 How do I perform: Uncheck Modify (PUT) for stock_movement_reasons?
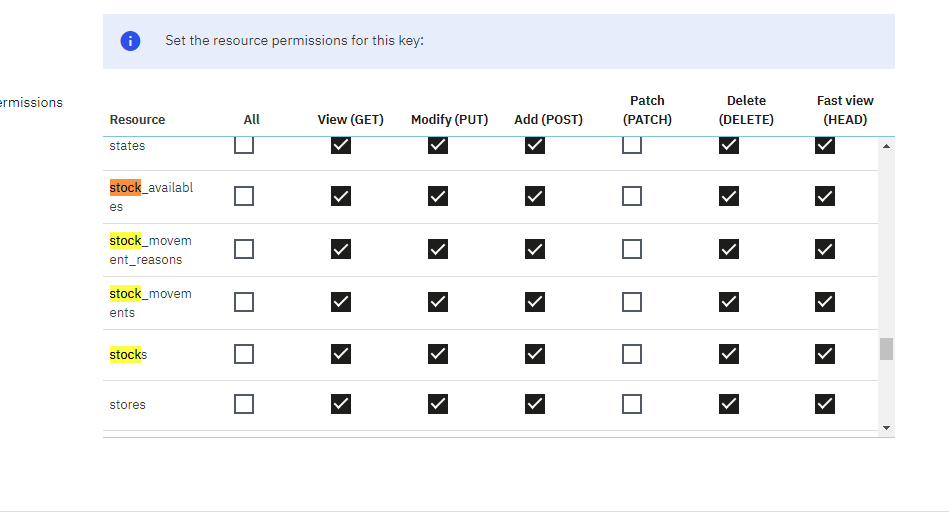(438, 249)
